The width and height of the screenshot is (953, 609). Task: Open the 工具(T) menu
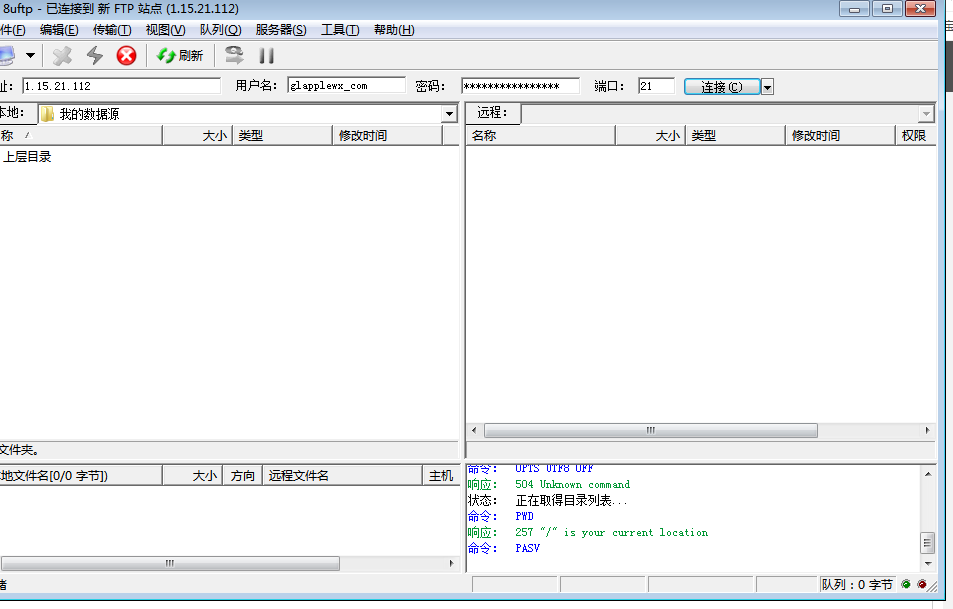[x=340, y=30]
